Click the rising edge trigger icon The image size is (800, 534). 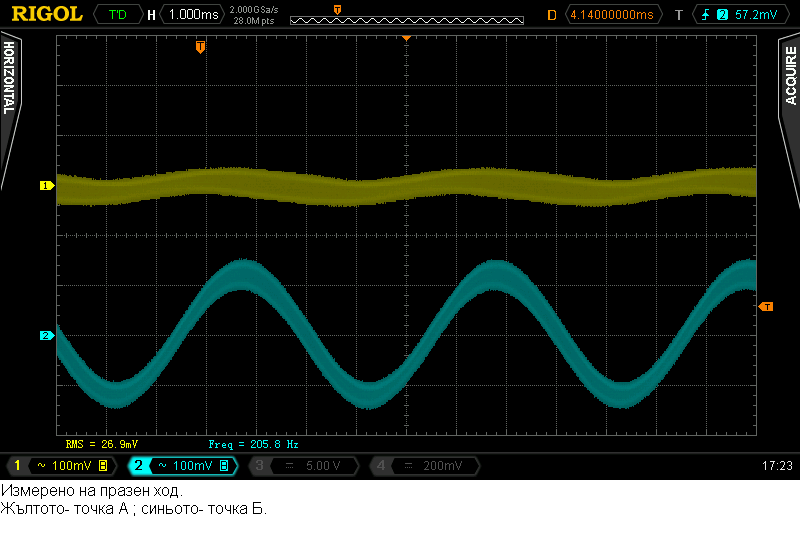tap(706, 15)
